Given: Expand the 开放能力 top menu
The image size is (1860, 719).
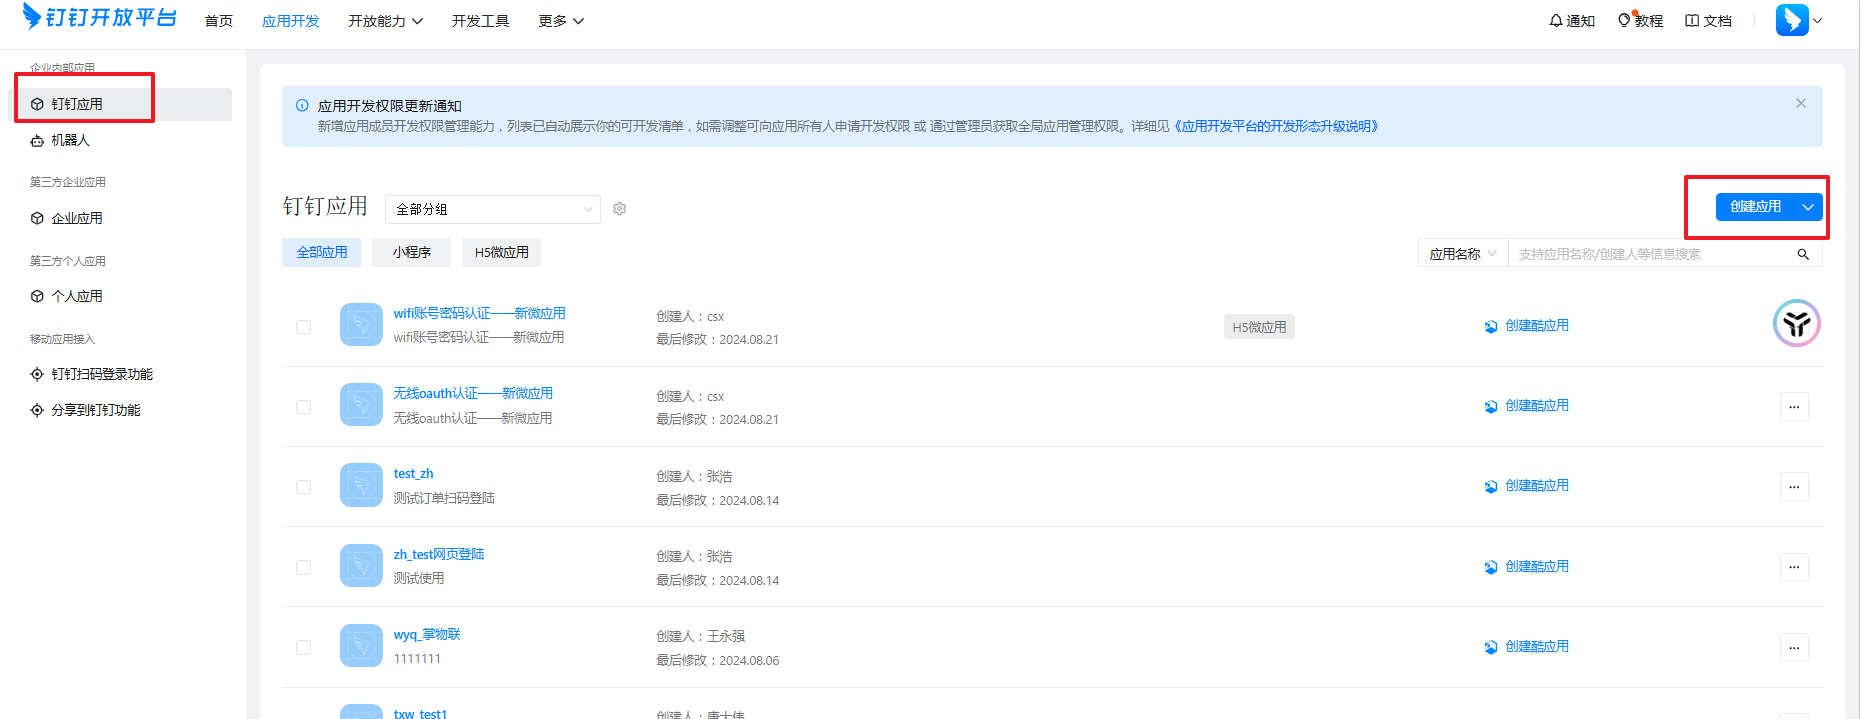Looking at the screenshot, I should 385,21.
